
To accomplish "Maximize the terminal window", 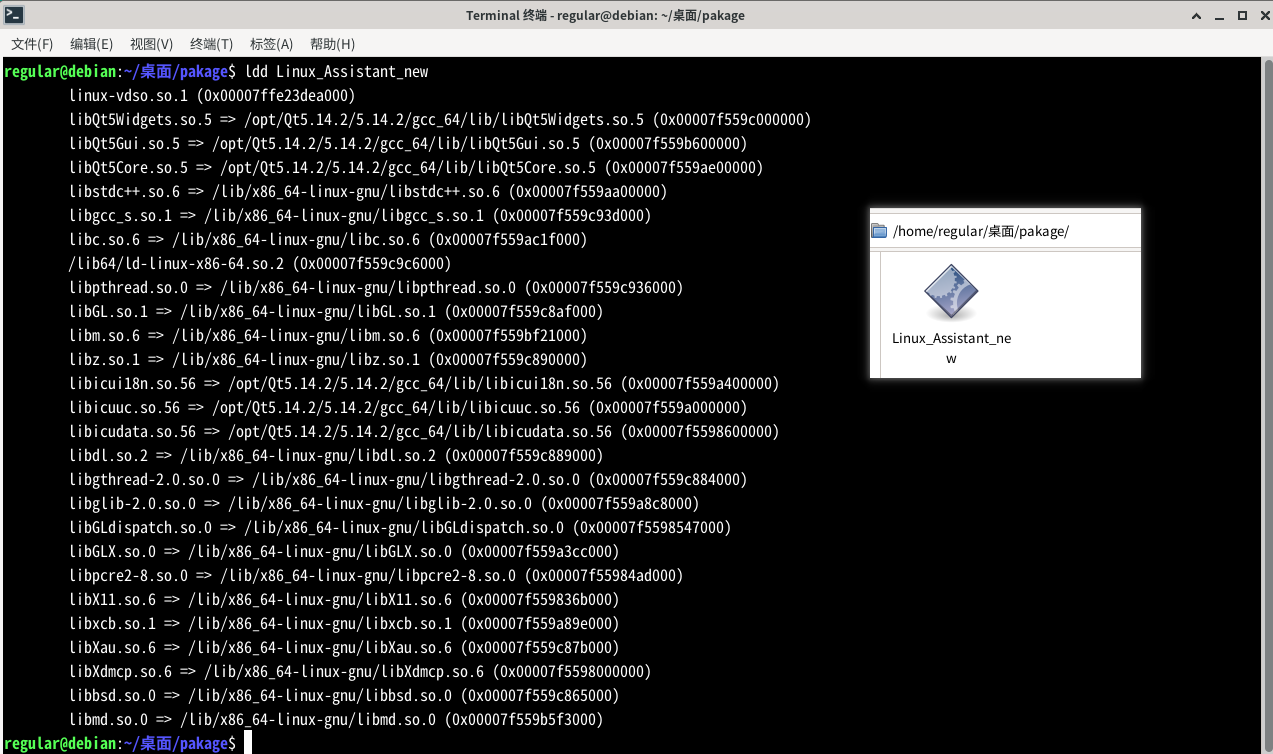I will coord(1242,15).
